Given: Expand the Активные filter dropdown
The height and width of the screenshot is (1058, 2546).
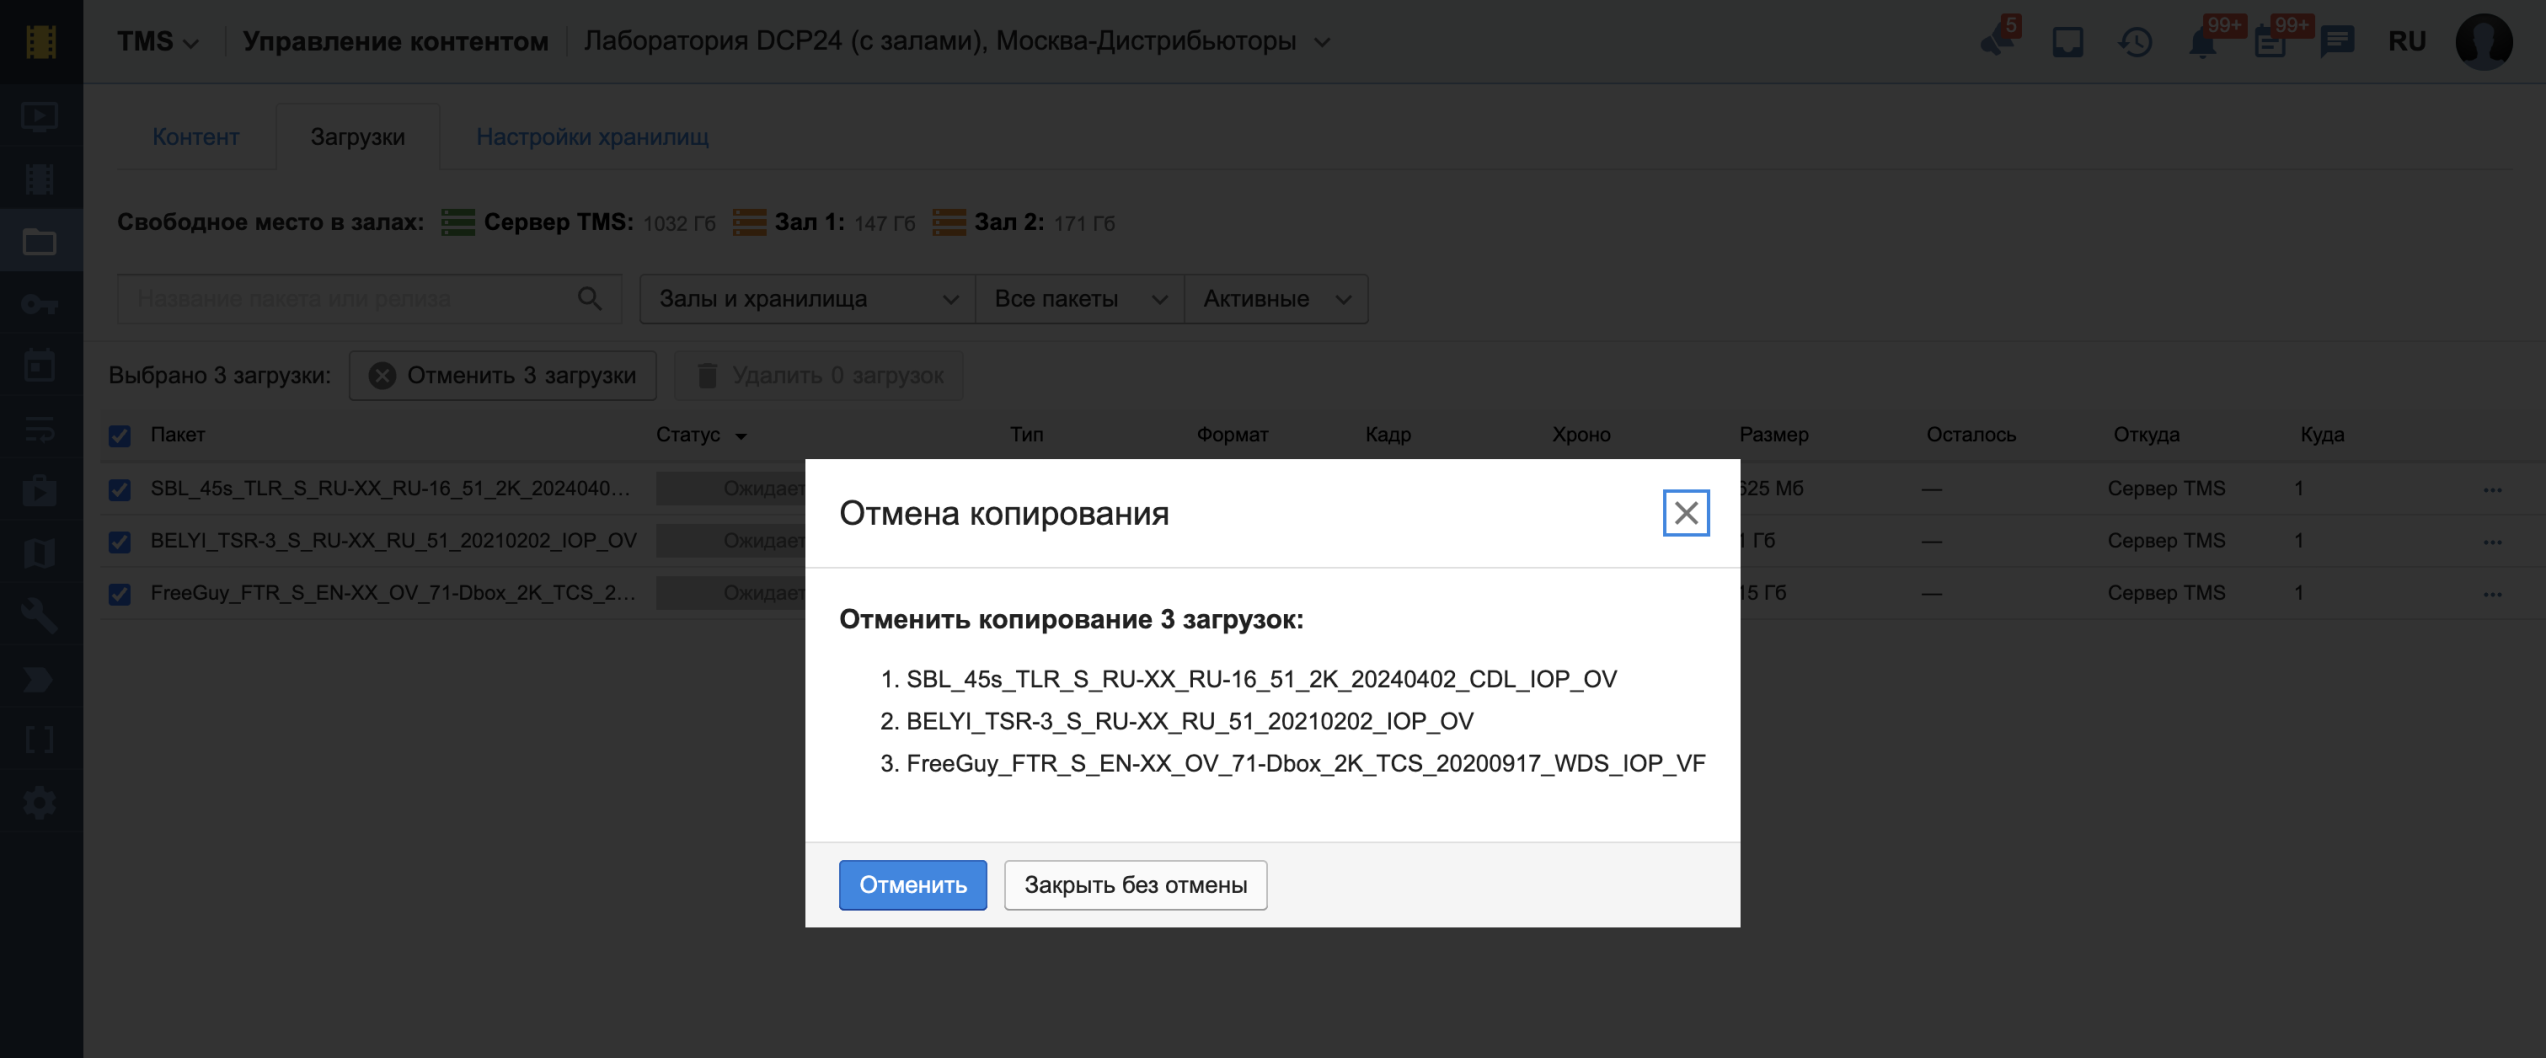Looking at the screenshot, I should coord(1275,299).
